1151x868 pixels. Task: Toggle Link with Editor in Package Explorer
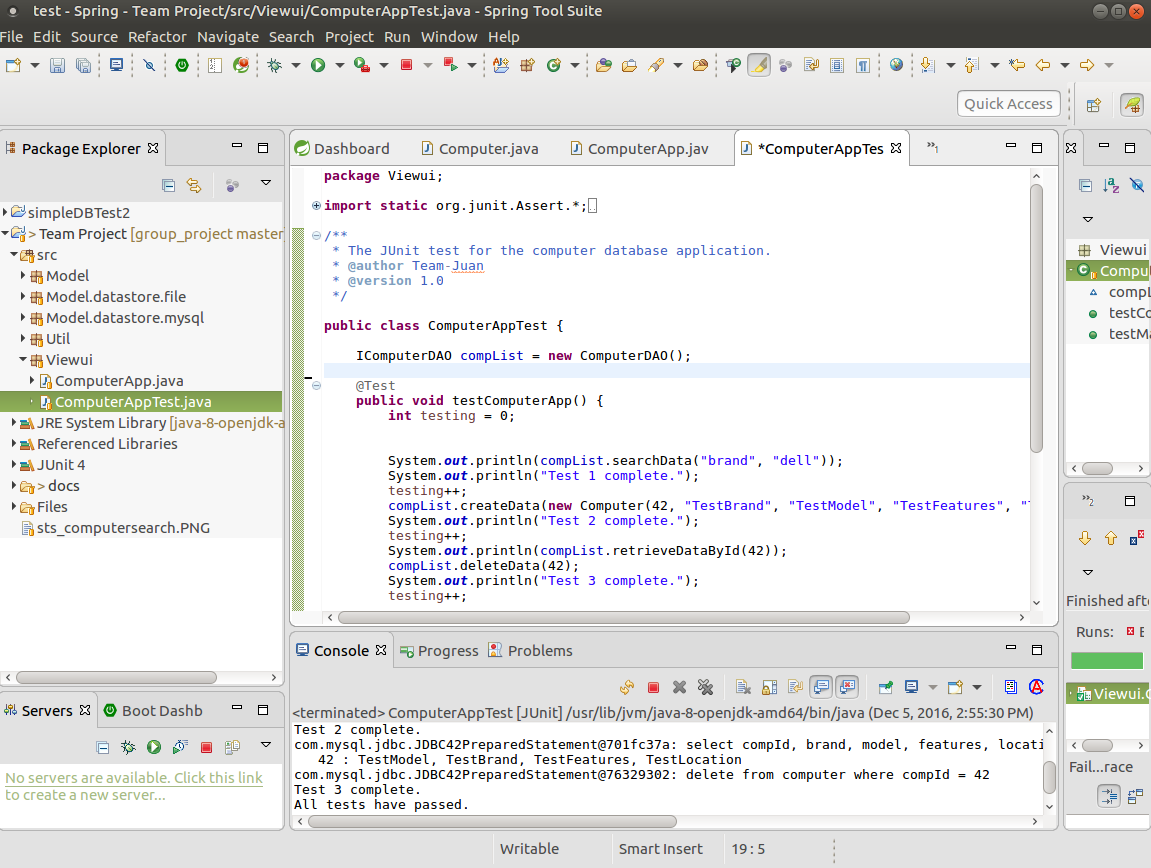point(194,185)
